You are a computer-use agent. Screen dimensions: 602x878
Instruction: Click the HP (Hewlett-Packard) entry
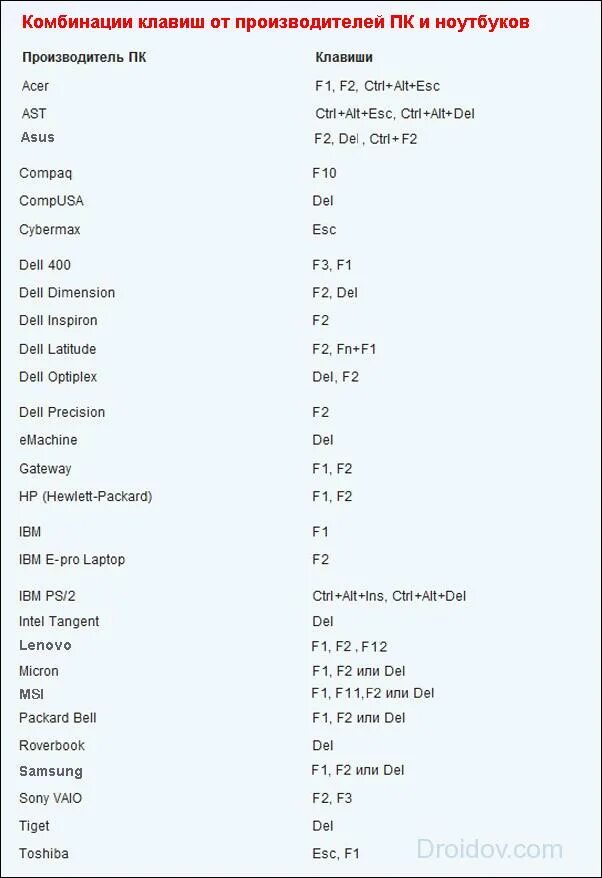(86, 496)
